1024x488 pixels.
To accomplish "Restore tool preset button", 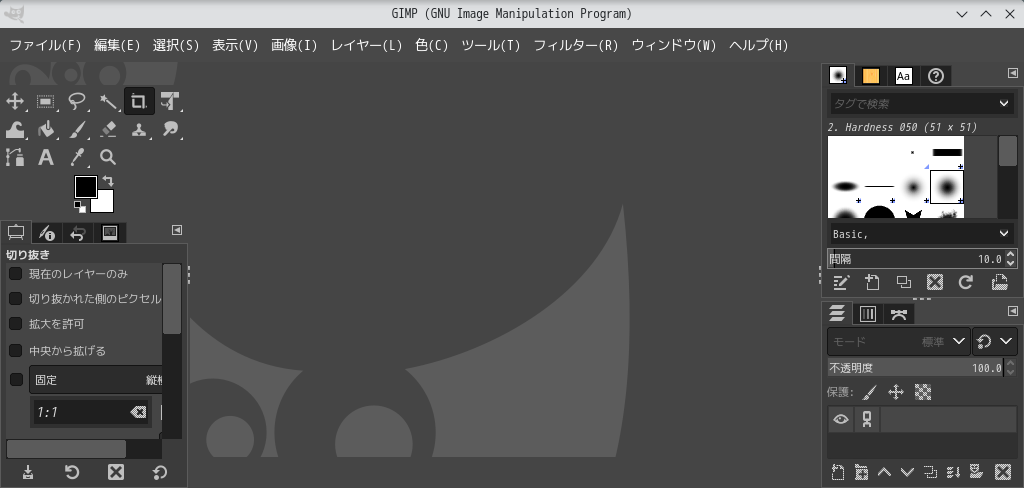I will point(72,472).
